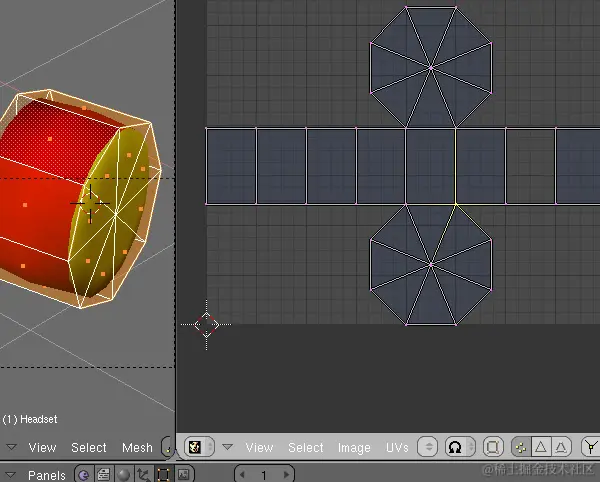Decrease the frame number with left arrow
This screenshot has width=600, height=482.
(242, 475)
